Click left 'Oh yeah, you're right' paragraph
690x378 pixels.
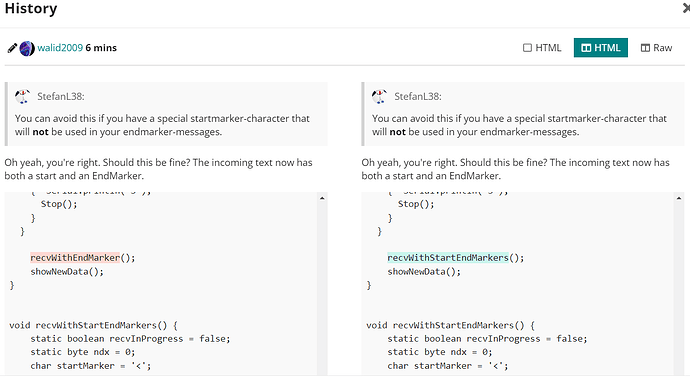[x=158, y=169]
